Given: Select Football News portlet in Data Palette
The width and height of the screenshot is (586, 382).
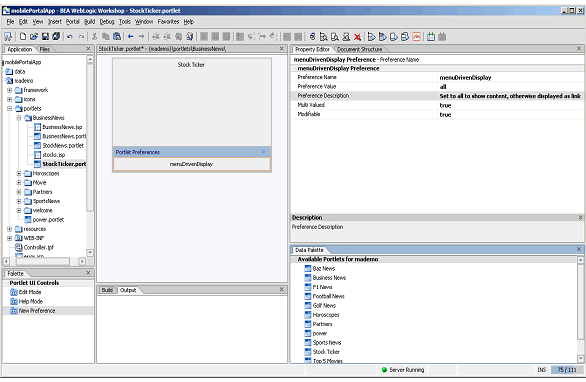Looking at the screenshot, I should point(325,297).
